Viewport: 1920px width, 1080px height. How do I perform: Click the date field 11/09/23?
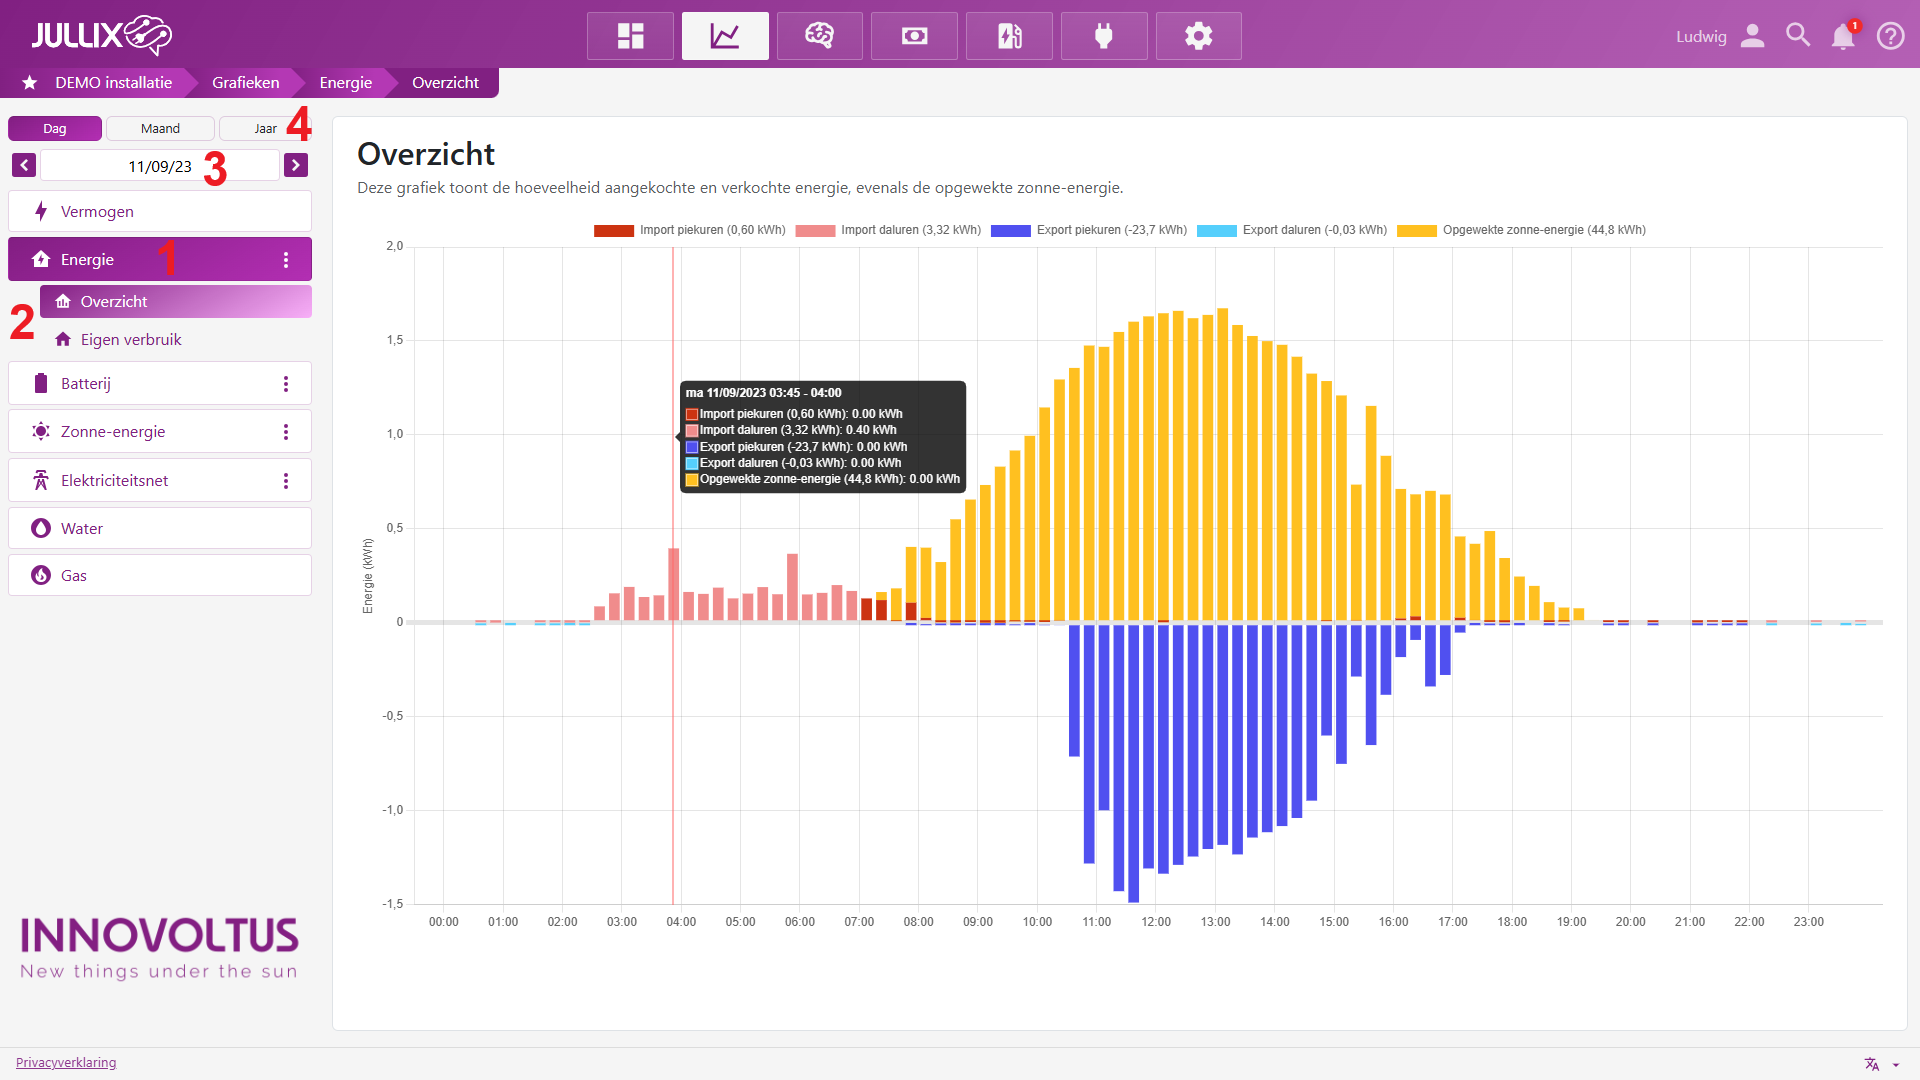[160, 166]
